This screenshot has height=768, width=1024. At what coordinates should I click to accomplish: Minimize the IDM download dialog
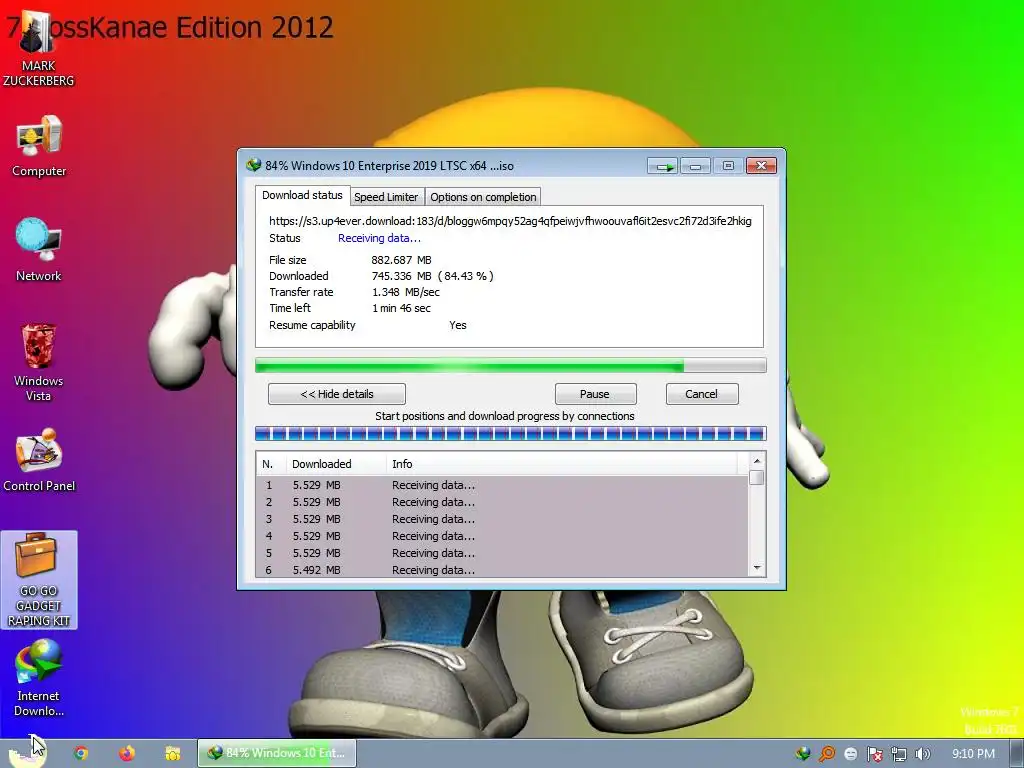(695, 166)
